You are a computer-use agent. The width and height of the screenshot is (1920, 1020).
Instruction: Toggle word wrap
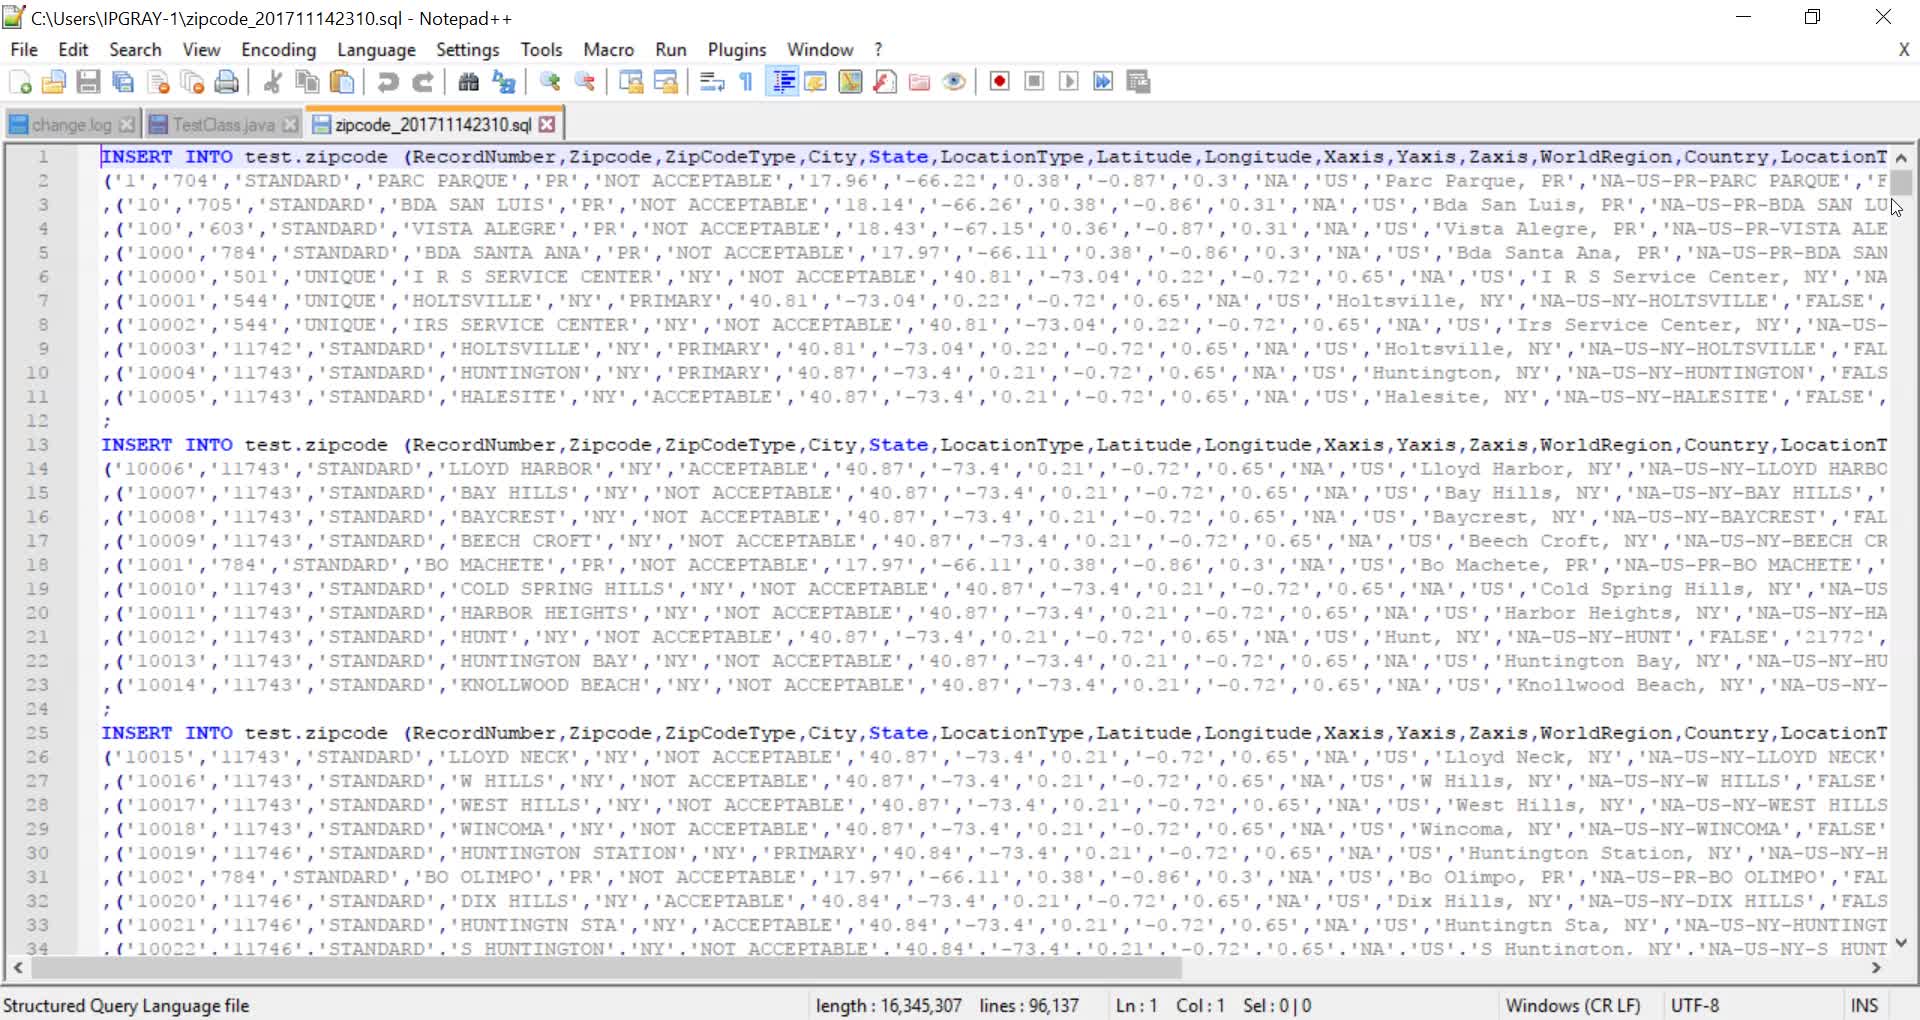(711, 81)
